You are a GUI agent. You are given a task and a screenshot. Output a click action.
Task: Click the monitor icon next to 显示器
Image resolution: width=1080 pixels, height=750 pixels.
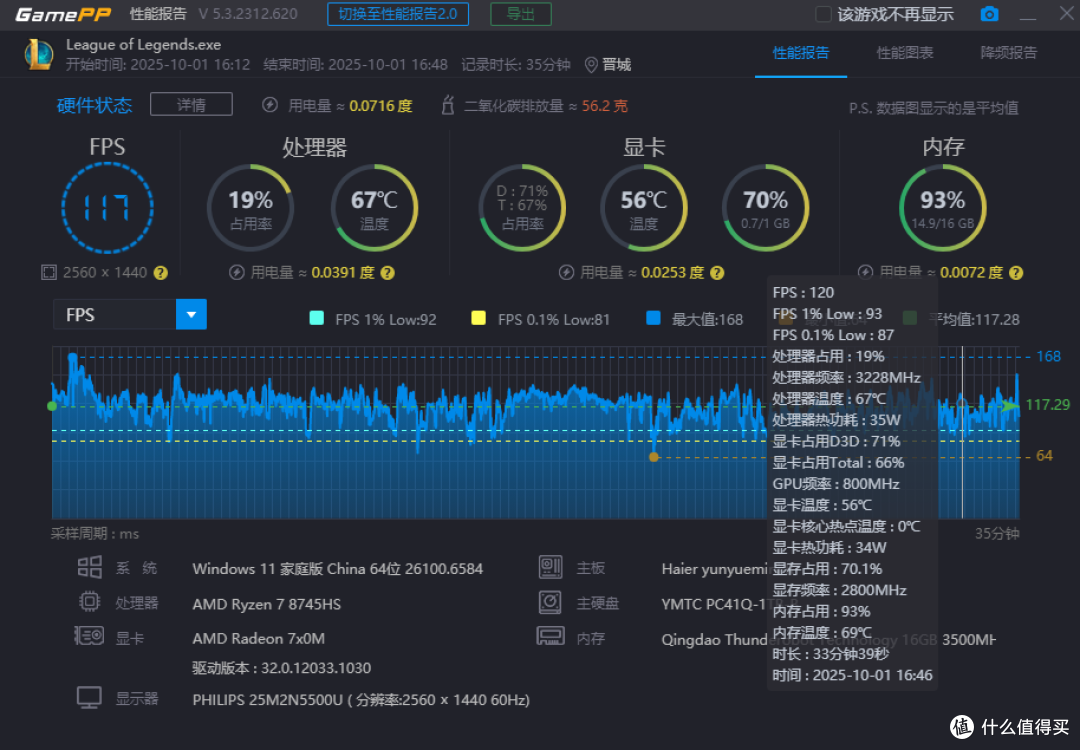tap(90, 698)
